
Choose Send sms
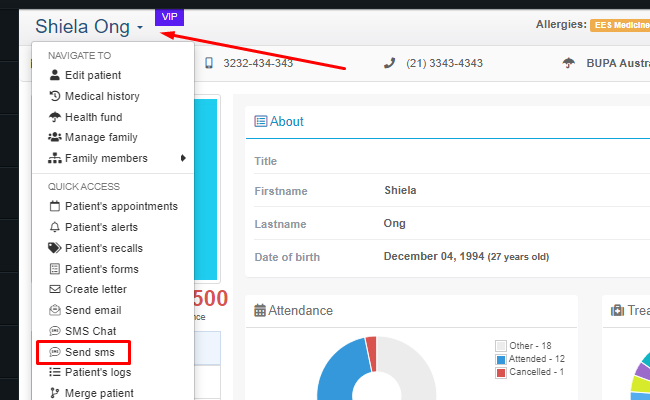point(90,352)
